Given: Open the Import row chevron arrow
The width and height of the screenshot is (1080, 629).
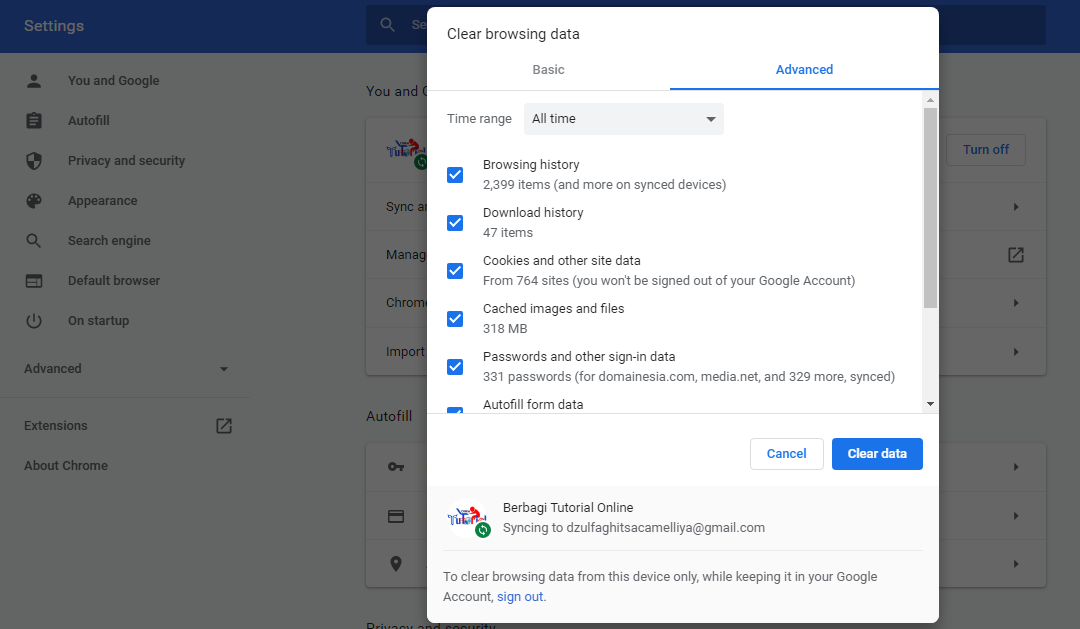Looking at the screenshot, I should [1016, 352].
